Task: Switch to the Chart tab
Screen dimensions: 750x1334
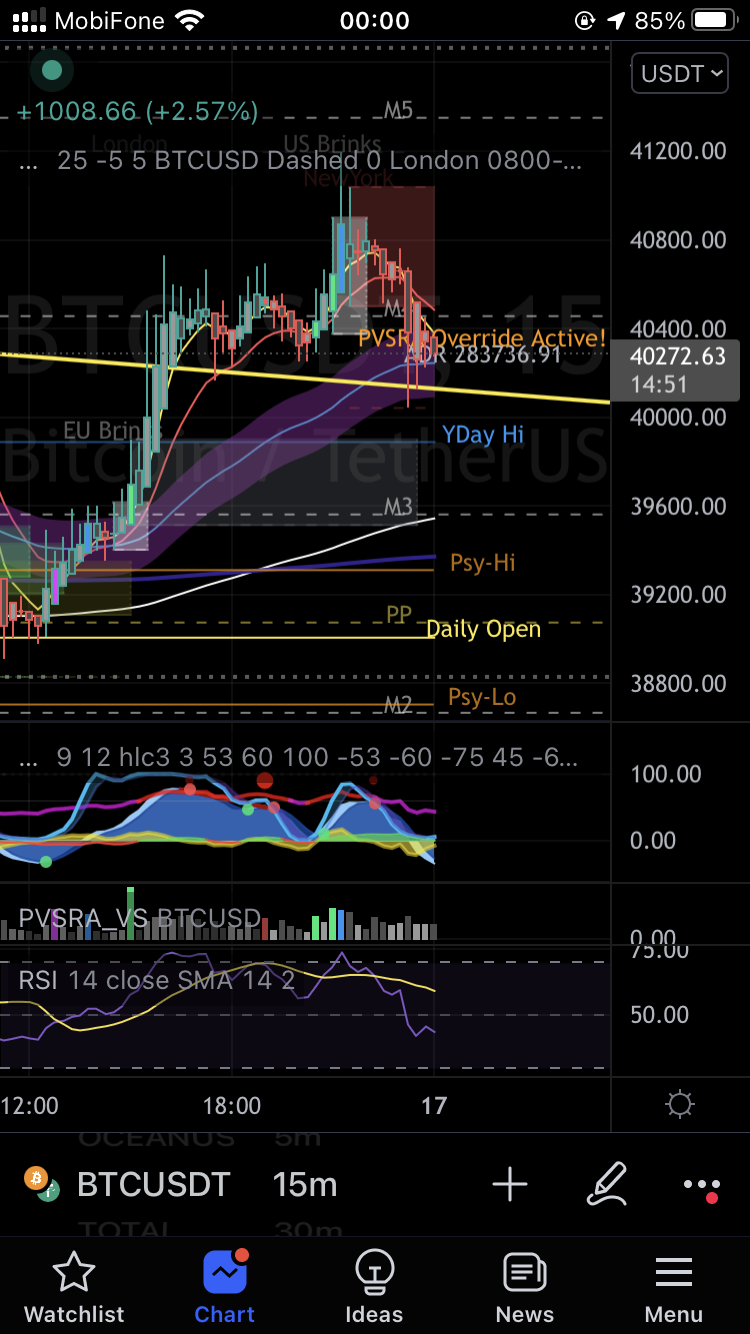Action: tap(225, 1286)
